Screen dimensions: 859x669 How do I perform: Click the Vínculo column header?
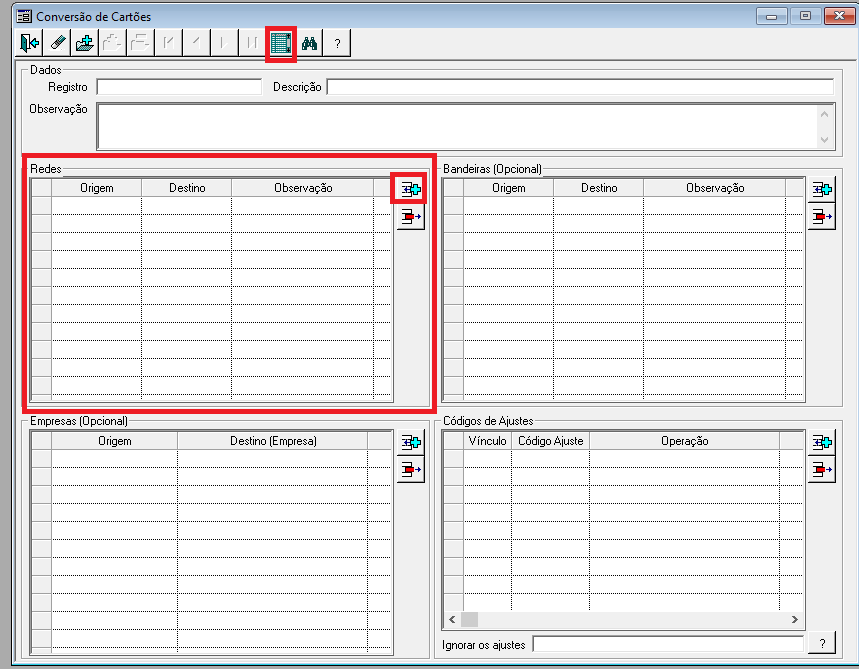[488, 441]
